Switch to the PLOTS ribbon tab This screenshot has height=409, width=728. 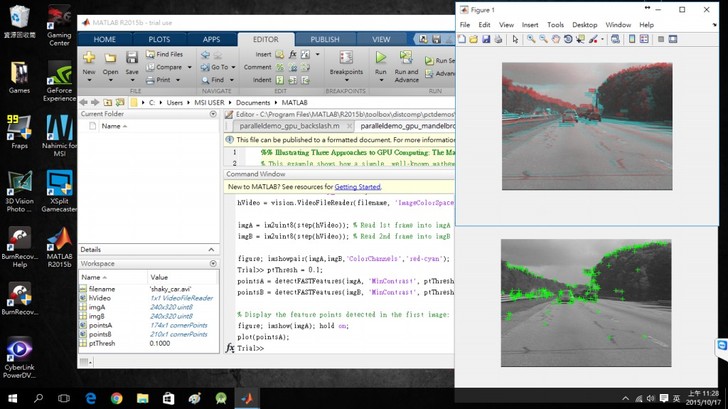159,39
